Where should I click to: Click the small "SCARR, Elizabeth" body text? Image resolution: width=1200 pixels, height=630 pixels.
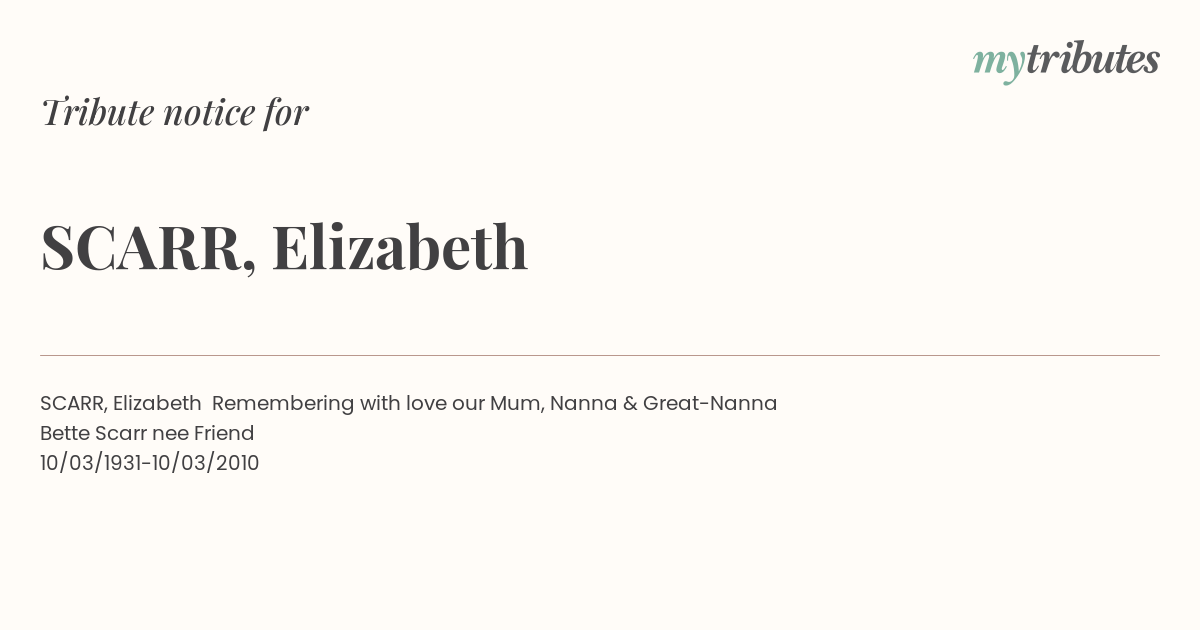pos(121,403)
